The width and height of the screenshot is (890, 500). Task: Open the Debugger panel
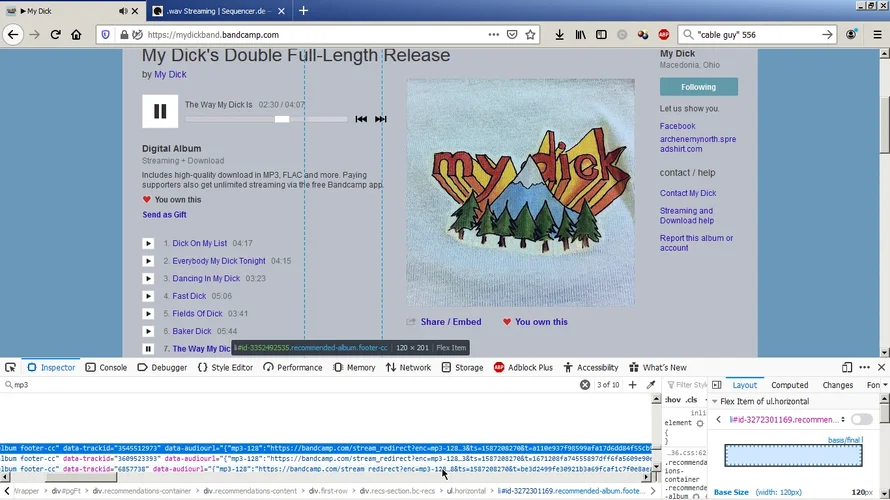click(x=162, y=368)
